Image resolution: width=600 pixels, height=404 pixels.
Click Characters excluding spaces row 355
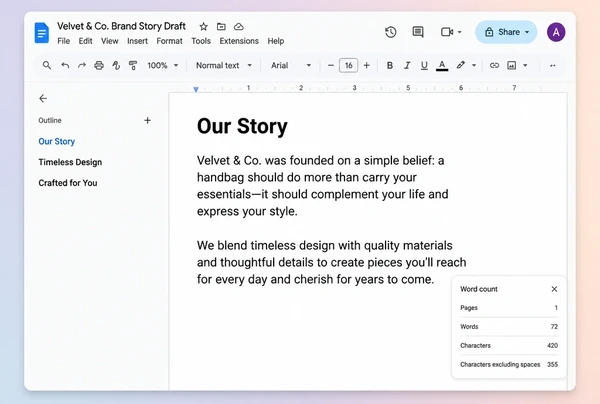pyautogui.click(x=509, y=364)
